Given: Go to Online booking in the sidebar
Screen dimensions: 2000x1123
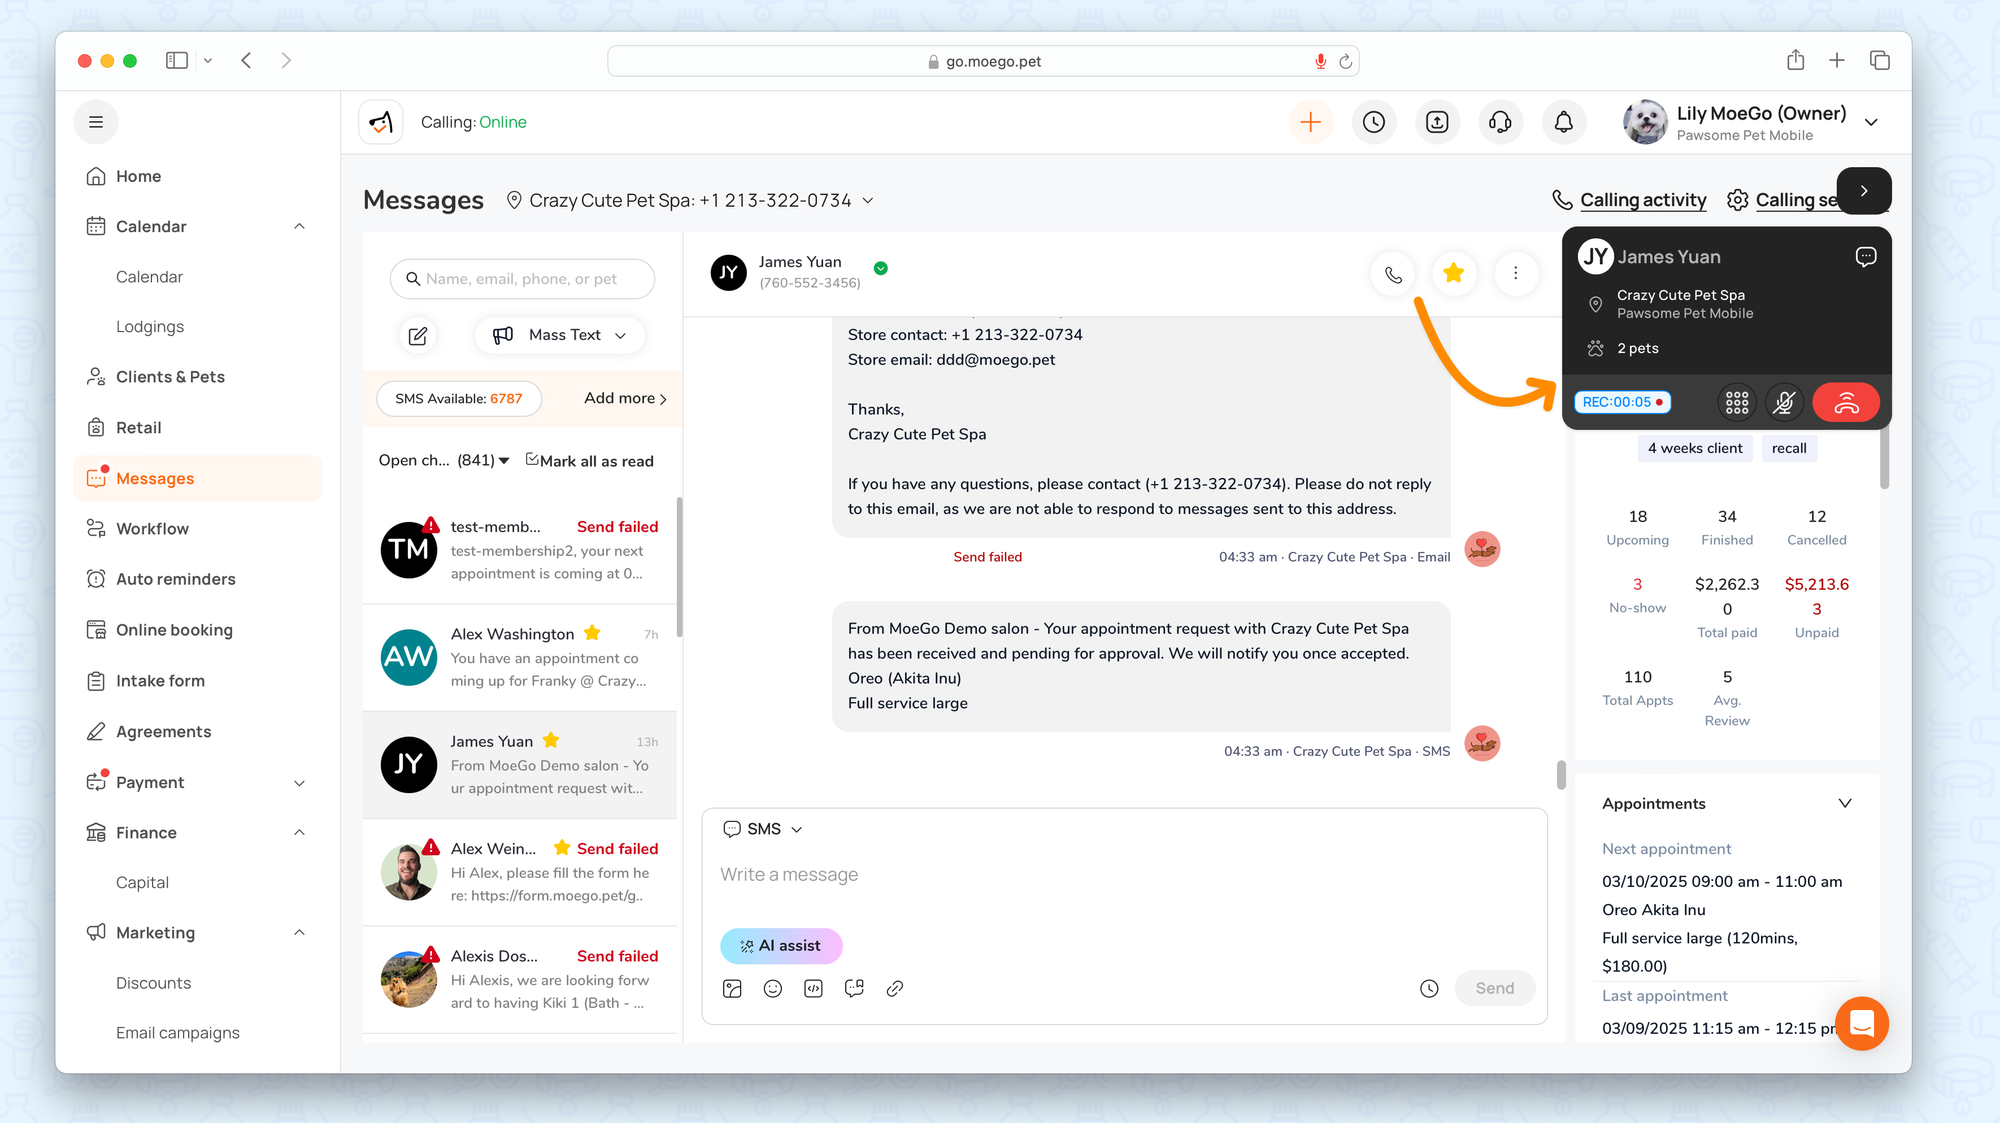Looking at the screenshot, I should 174,630.
